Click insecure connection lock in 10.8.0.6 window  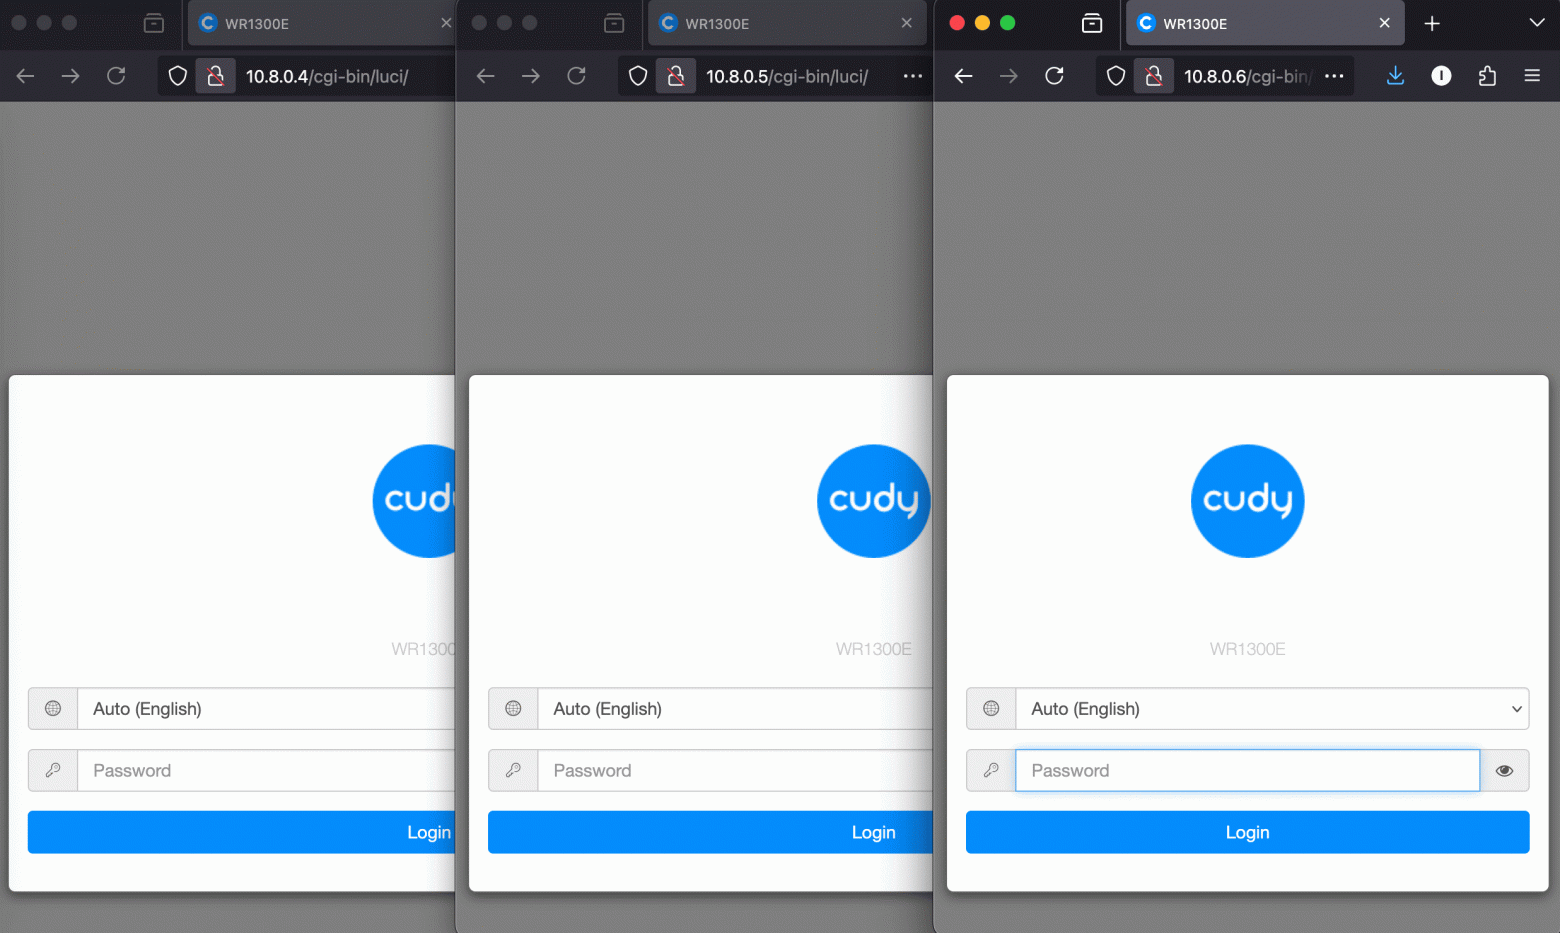pyautogui.click(x=1154, y=76)
